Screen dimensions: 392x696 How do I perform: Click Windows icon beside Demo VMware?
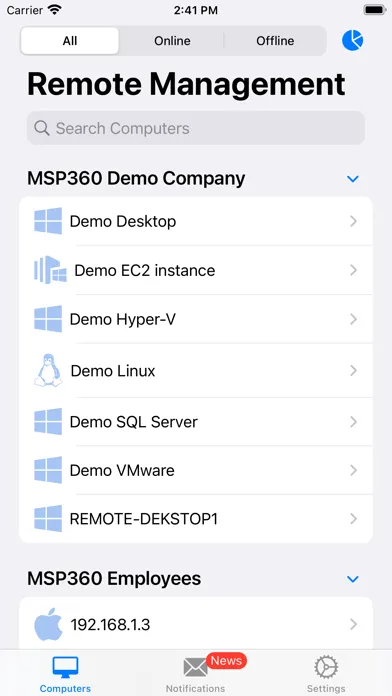click(x=48, y=470)
